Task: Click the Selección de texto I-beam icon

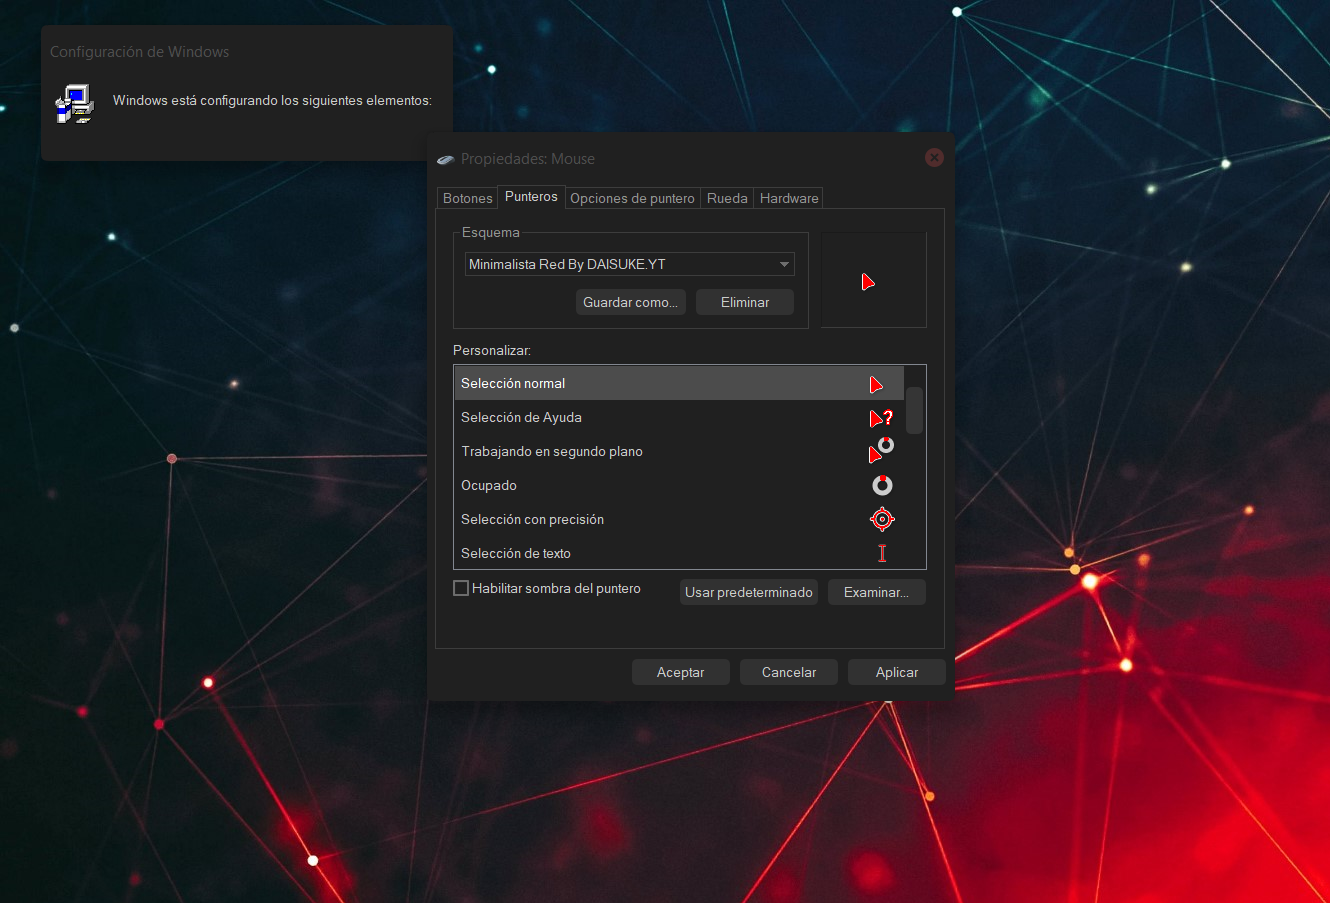Action: (881, 552)
